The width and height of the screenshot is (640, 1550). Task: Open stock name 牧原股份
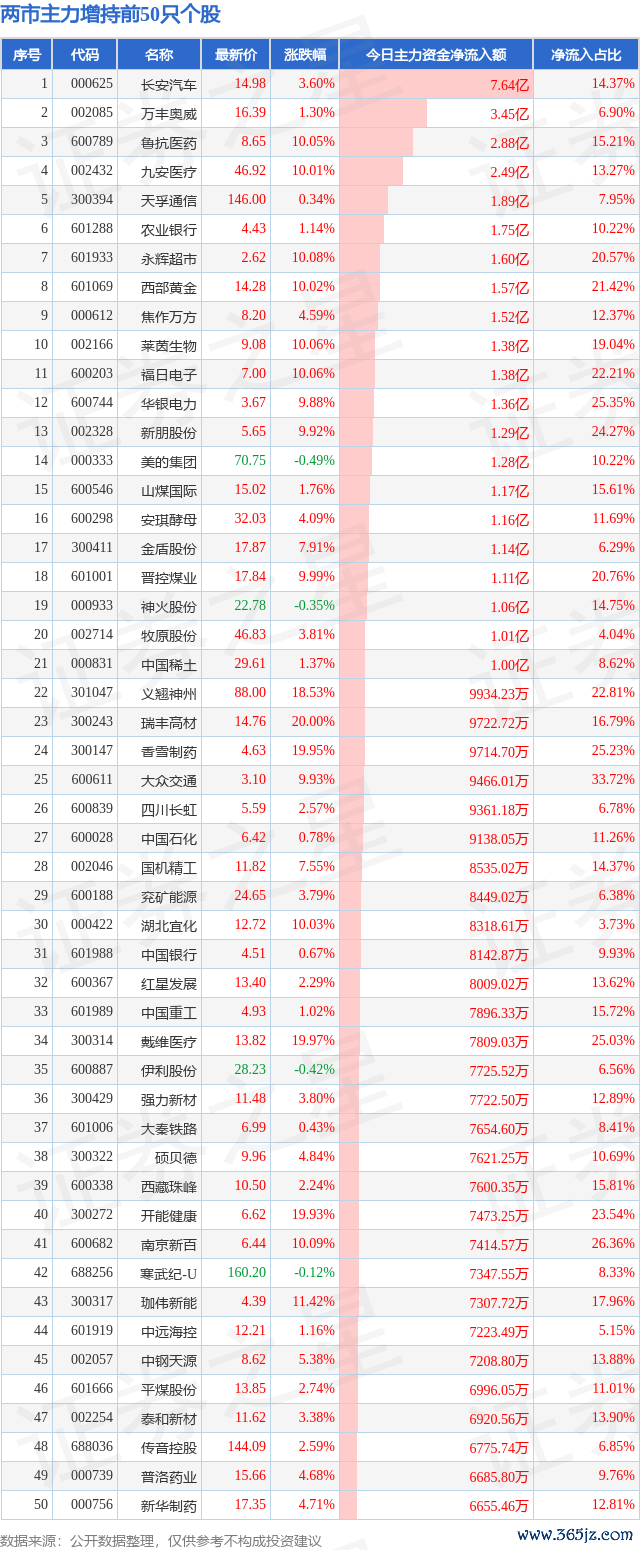[x=169, y=635]
